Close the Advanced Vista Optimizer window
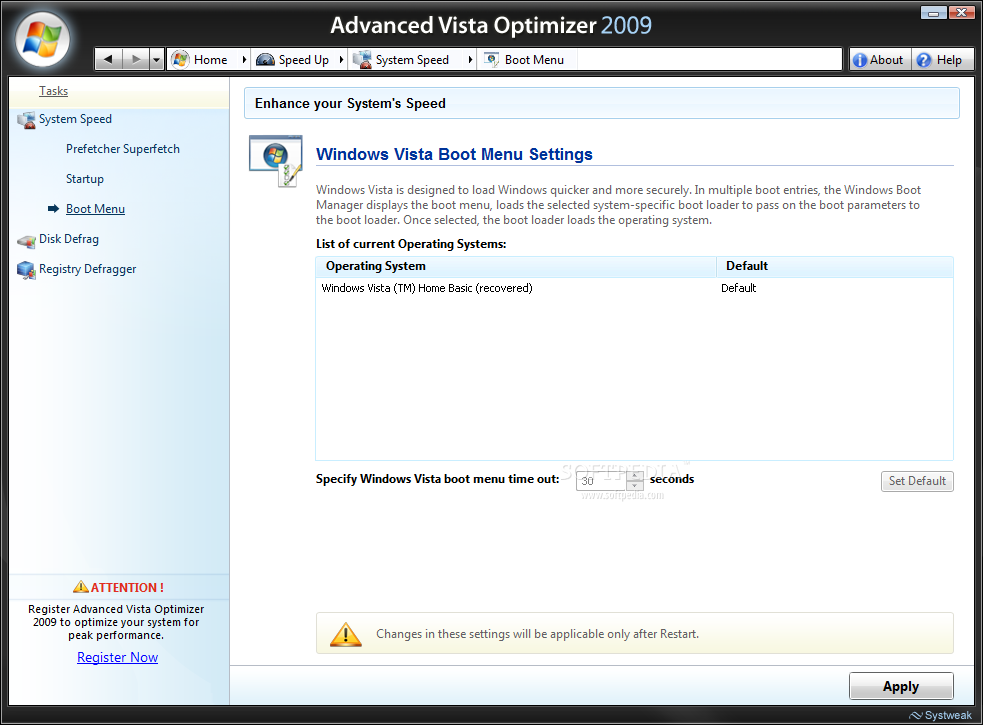983x725 pixels. (961, 13)
